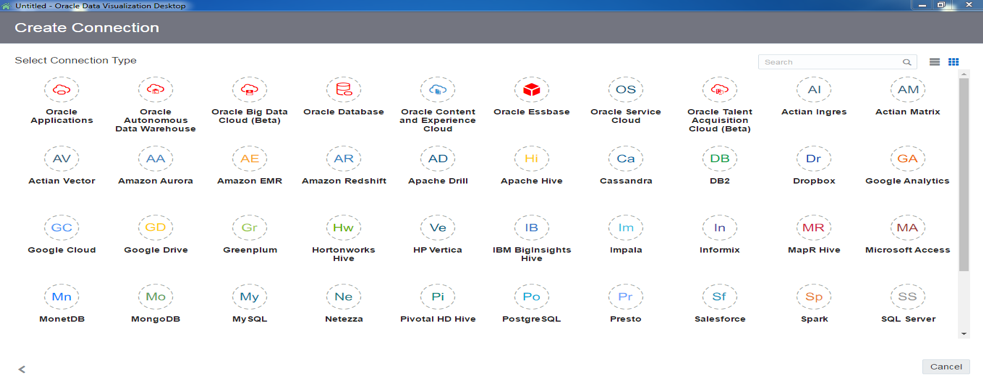Viewport: 983px width, 383px height.
Task: Click the HP Vertica Ve icon
Action: [x=438, y=228]
